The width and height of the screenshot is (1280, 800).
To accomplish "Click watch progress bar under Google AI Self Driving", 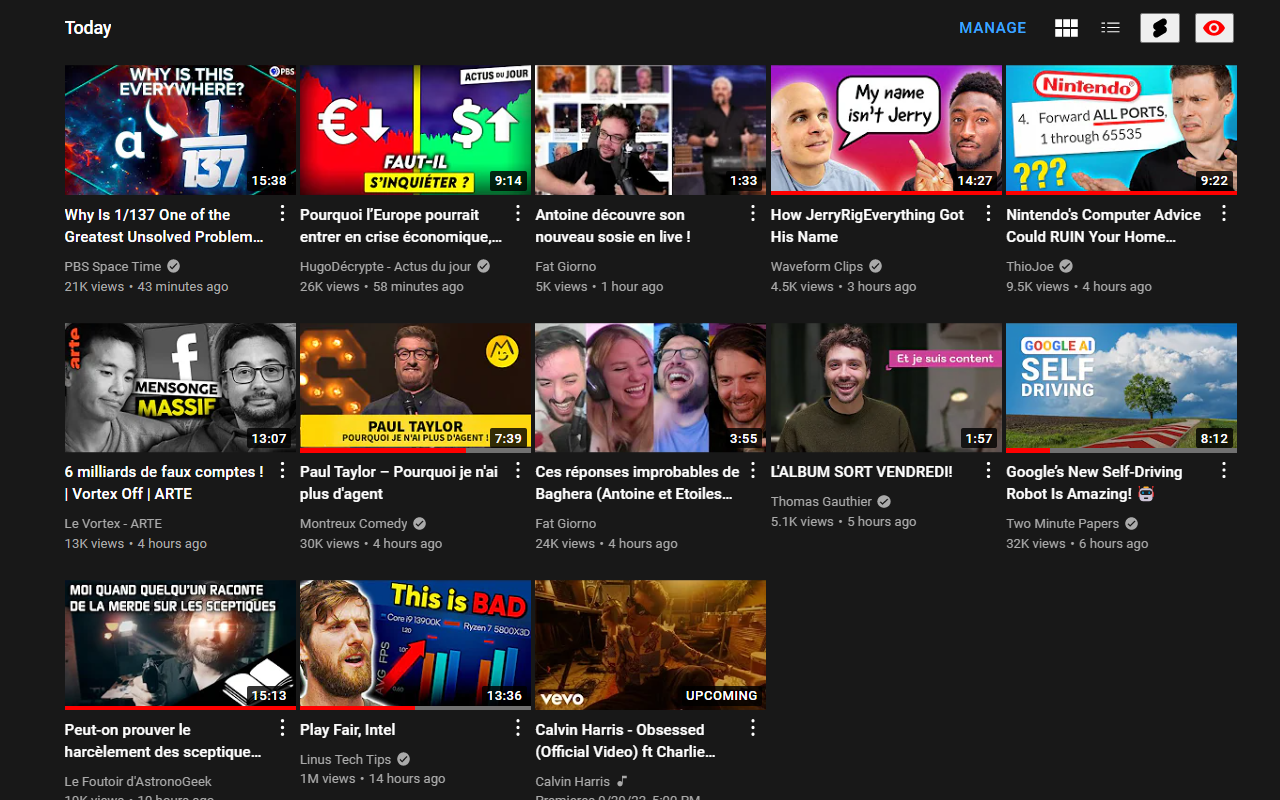I will [x=1121, y=450].
